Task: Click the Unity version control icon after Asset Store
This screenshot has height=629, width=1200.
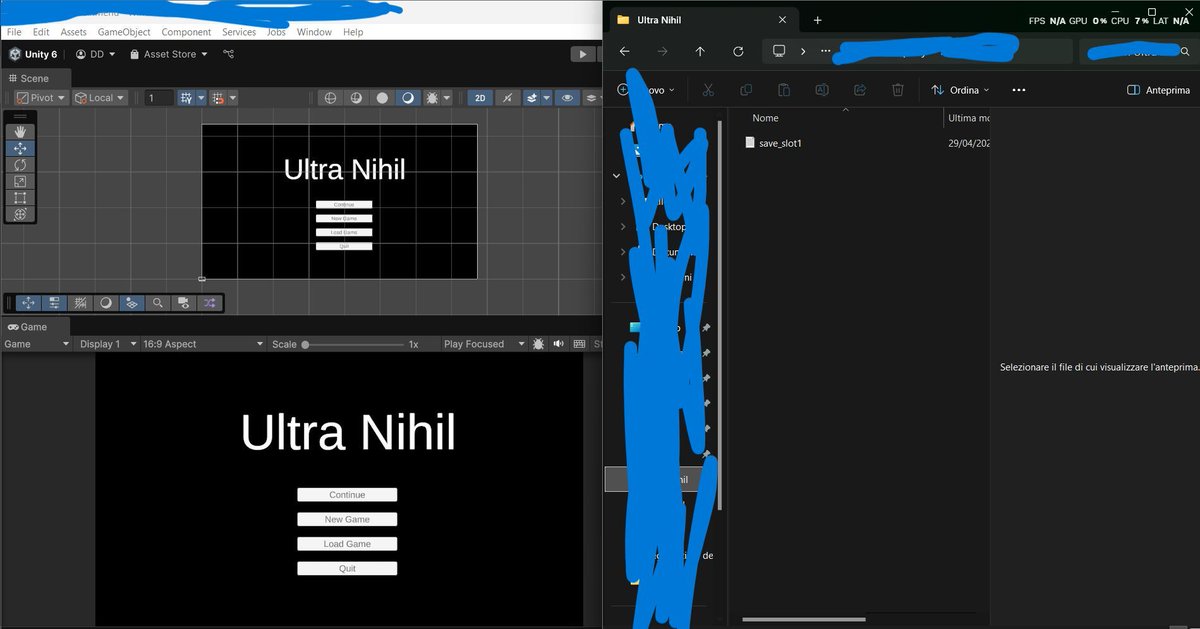Action: pos(228,54)
